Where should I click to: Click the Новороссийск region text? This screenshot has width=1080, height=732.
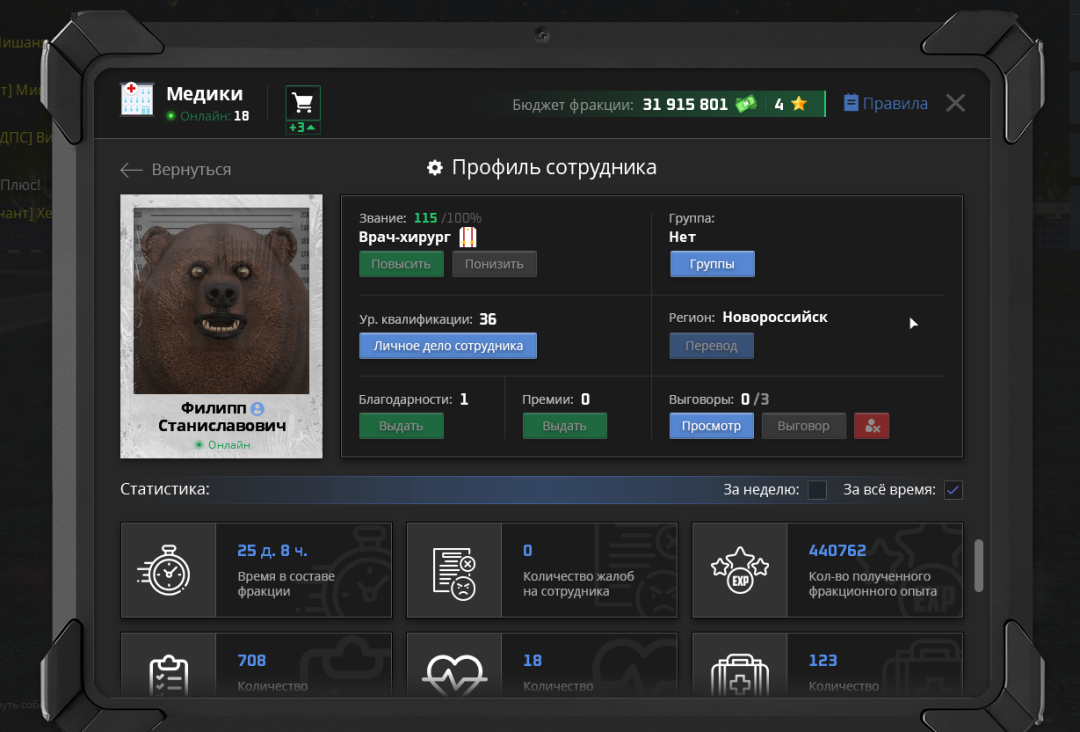(775, 317)
